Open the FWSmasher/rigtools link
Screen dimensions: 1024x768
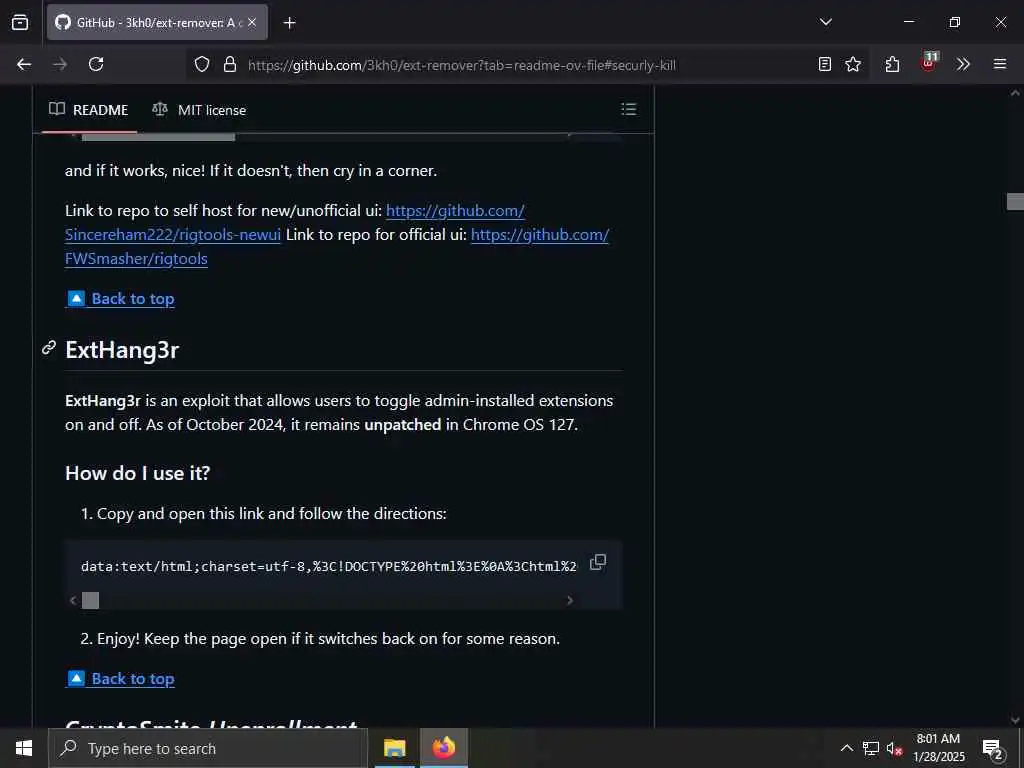(136, 259)
